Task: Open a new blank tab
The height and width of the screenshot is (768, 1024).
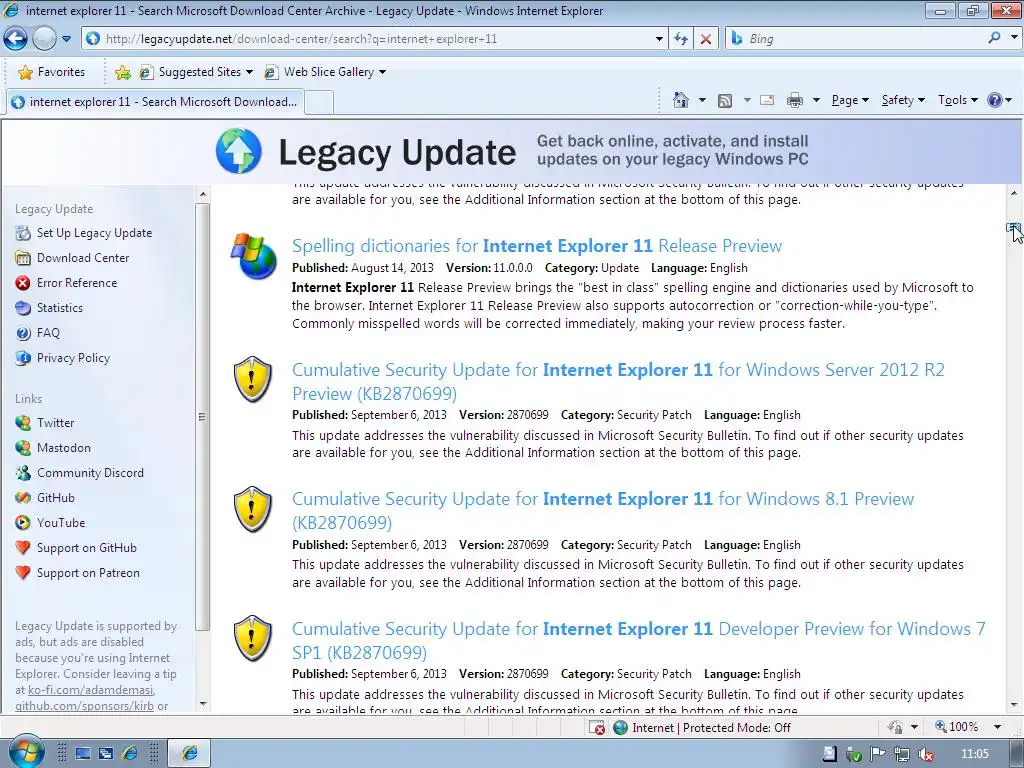Action: [319, 103]
